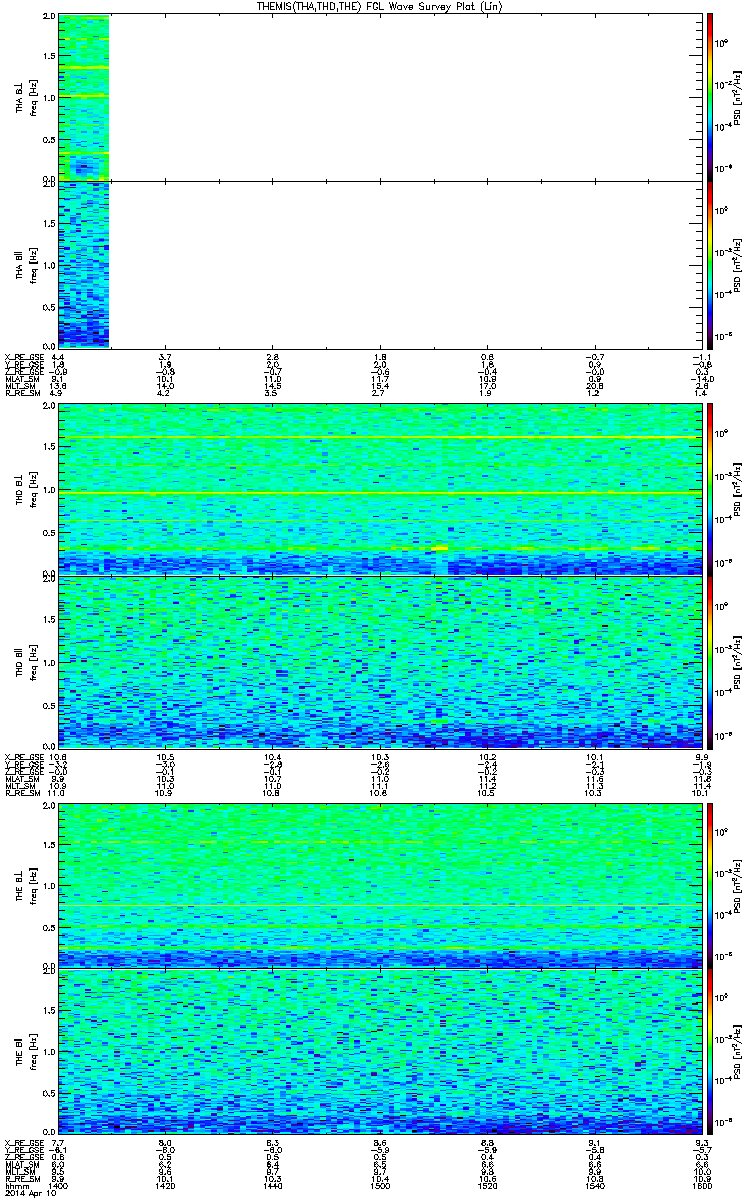Viewport: 750px width, 1200px height.
Task: Click the 1540 time label on bottom axis
Action: pyautogui.click(x=593, y=1185)
